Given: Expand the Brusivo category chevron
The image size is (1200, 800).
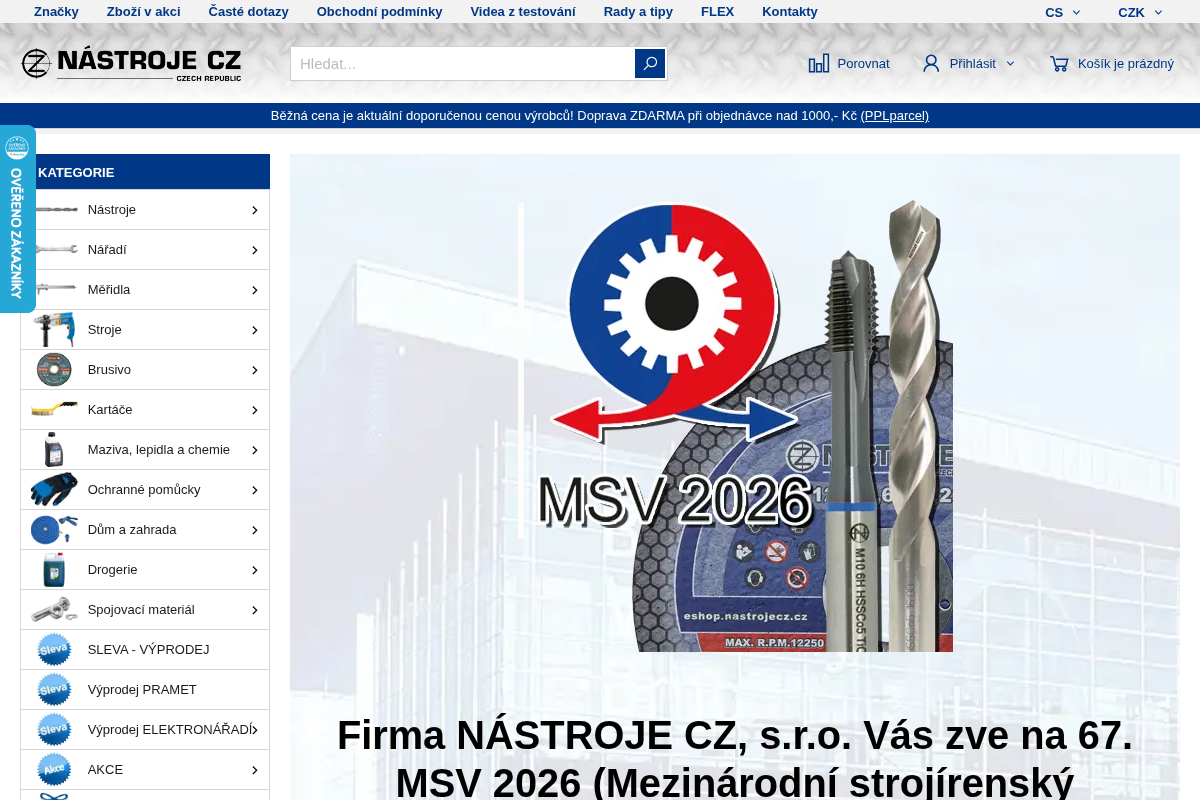Looking at the screenshot, I should pos(254,370).
